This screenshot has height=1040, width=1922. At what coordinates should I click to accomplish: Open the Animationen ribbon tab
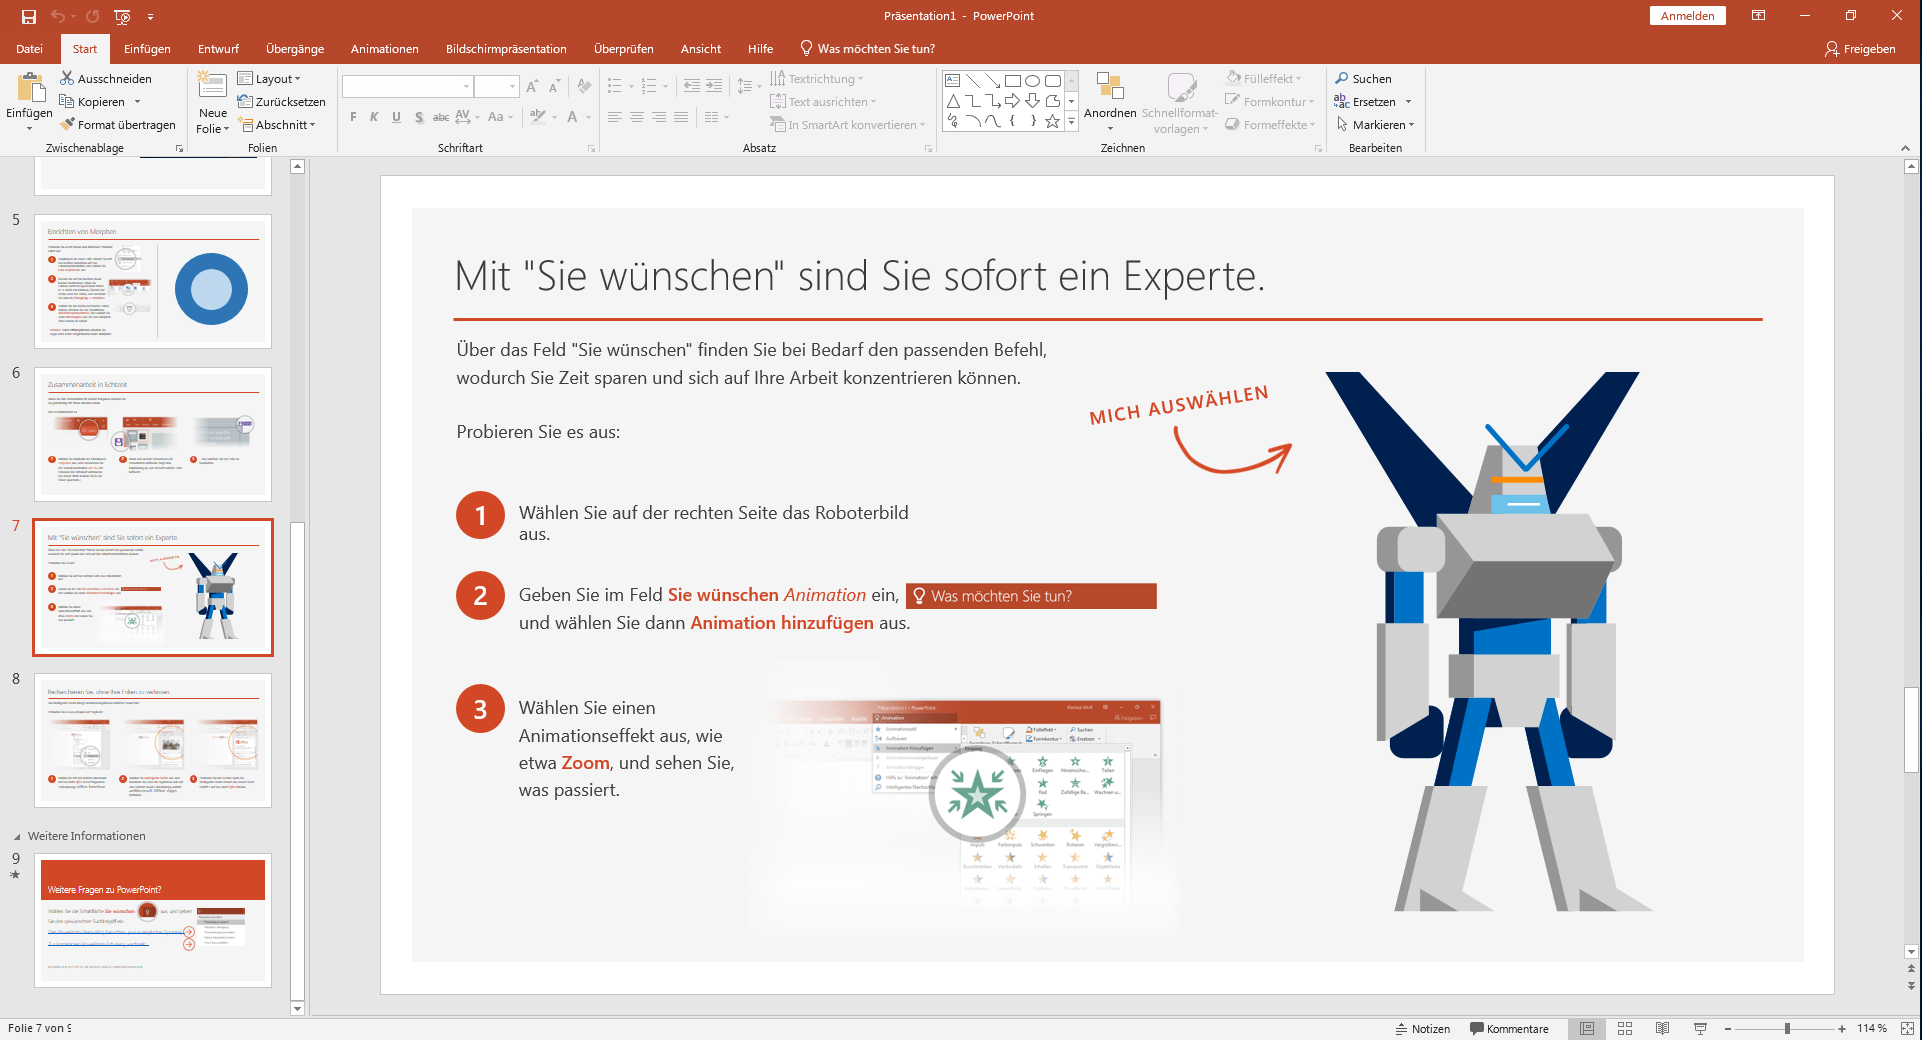[x=384, y=48]
